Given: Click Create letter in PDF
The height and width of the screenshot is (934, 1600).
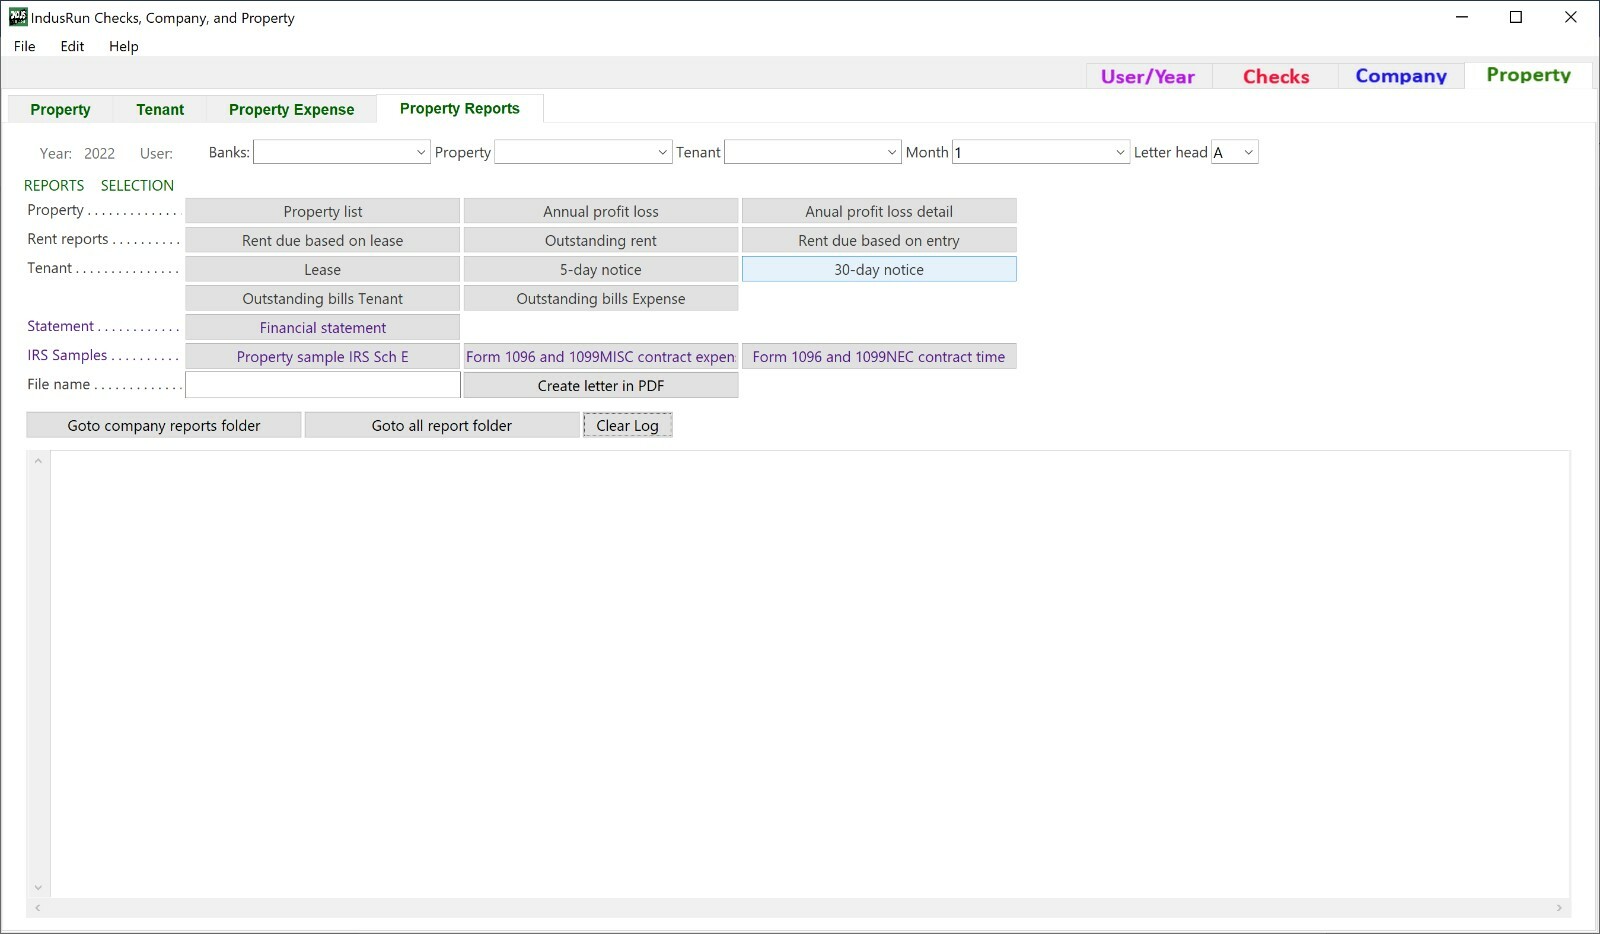Looking at the screenshot, I should tap(601, 385).
